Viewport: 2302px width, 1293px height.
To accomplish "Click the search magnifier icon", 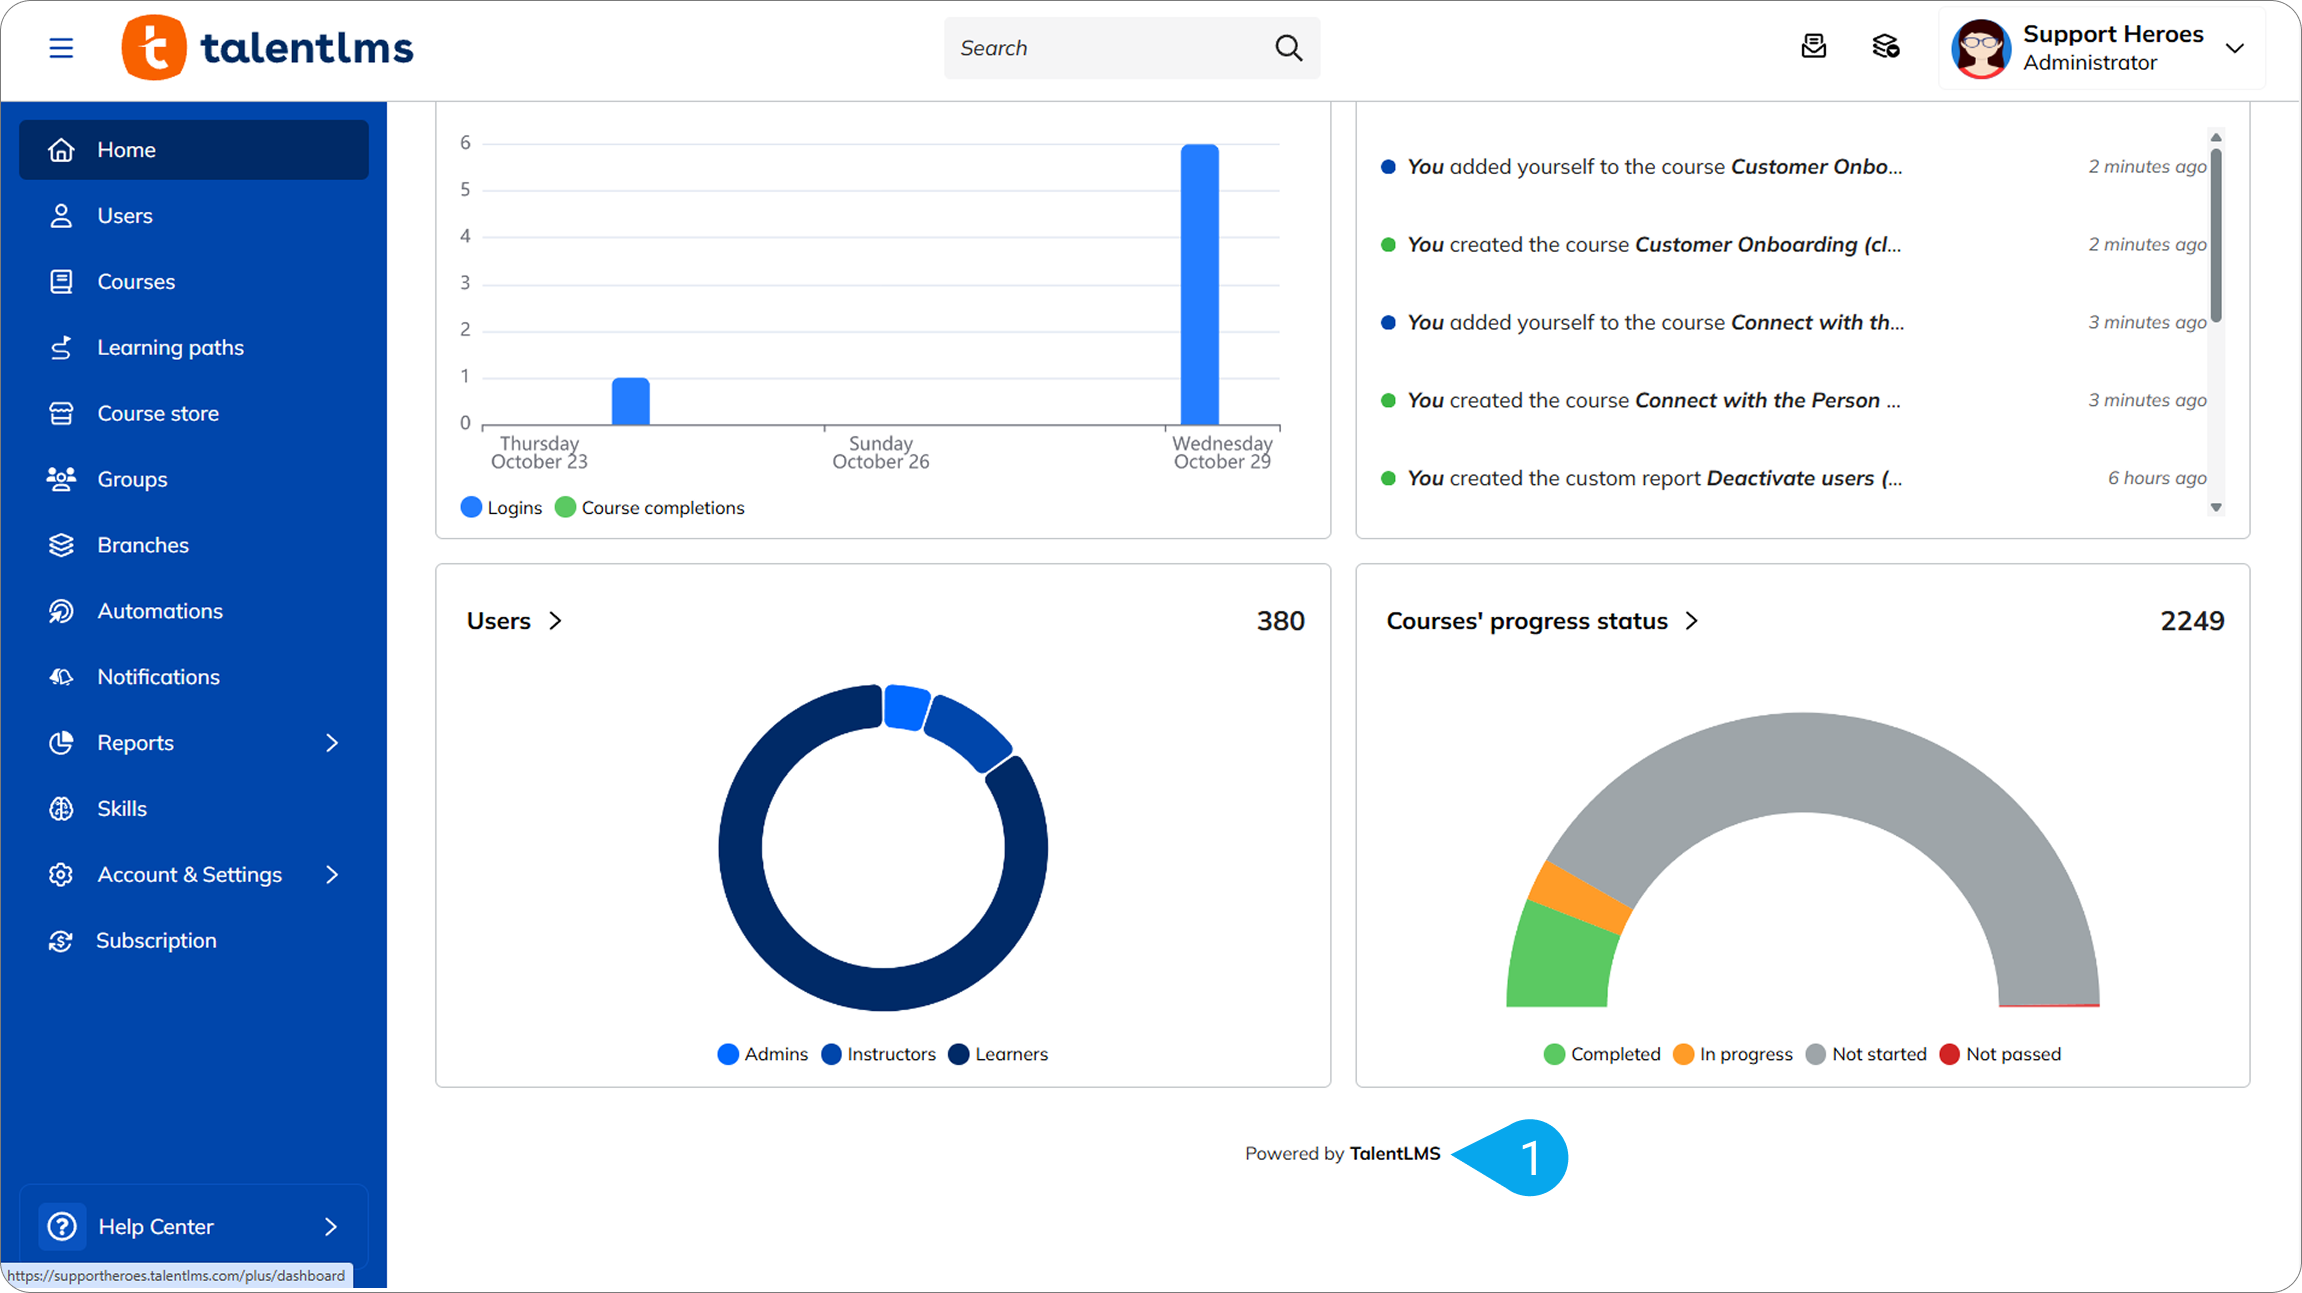I will (1288, 48).
